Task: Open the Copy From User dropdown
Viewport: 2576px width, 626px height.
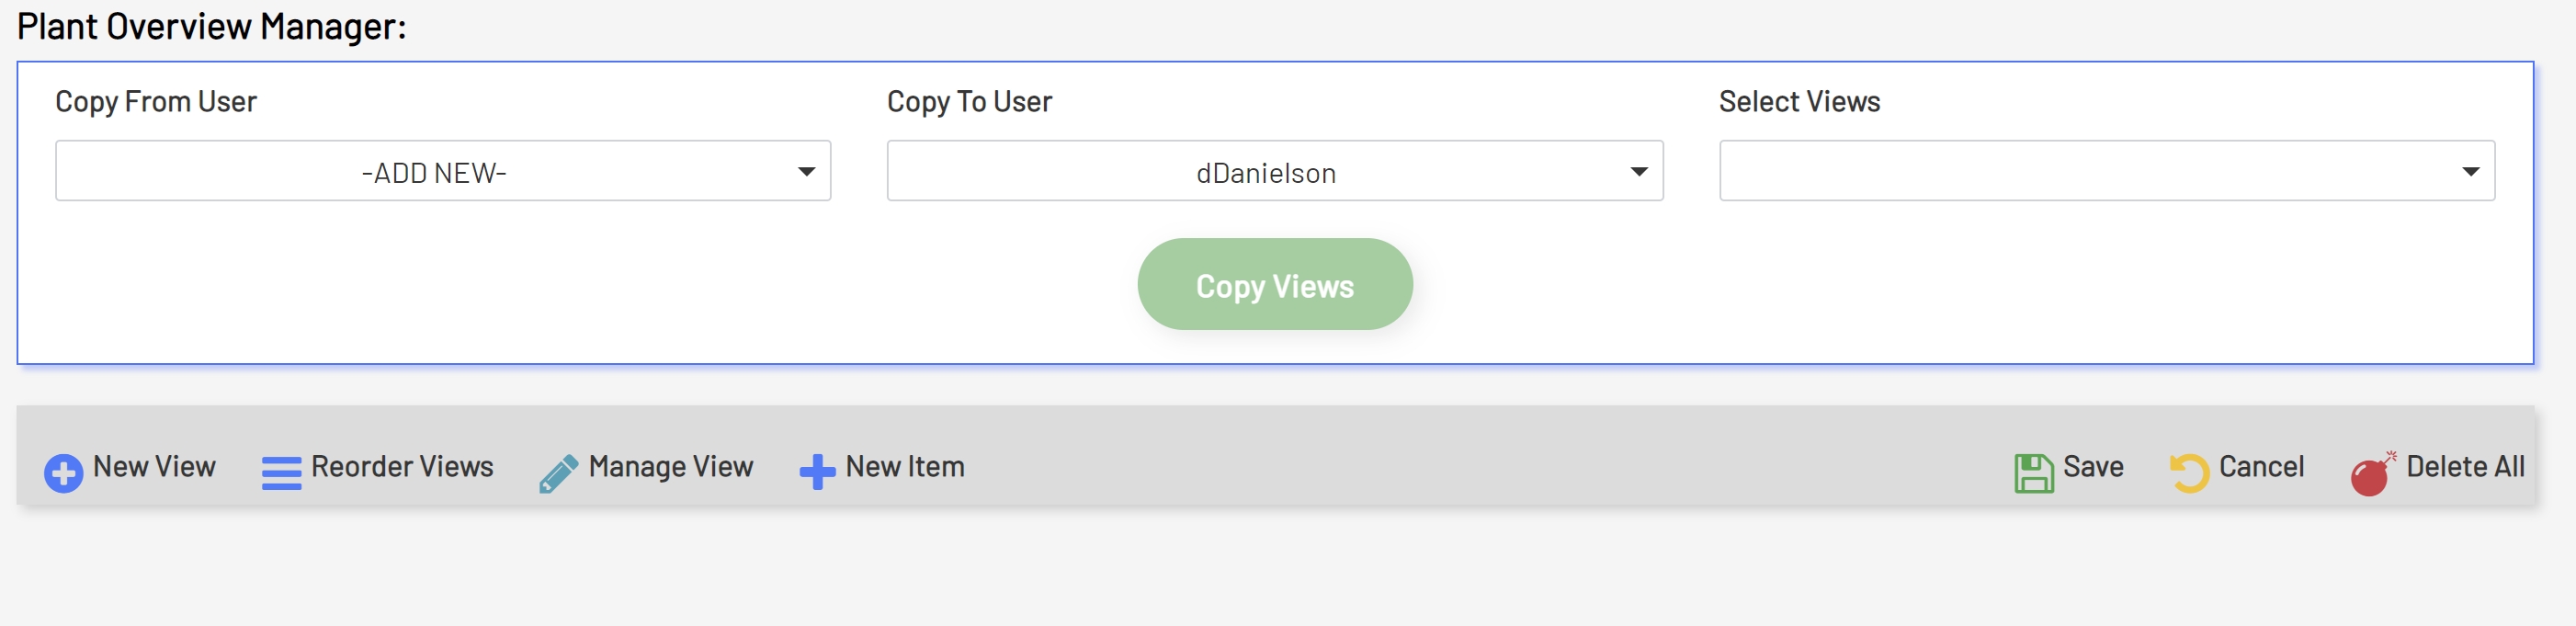Action: [x=443, y=171]
